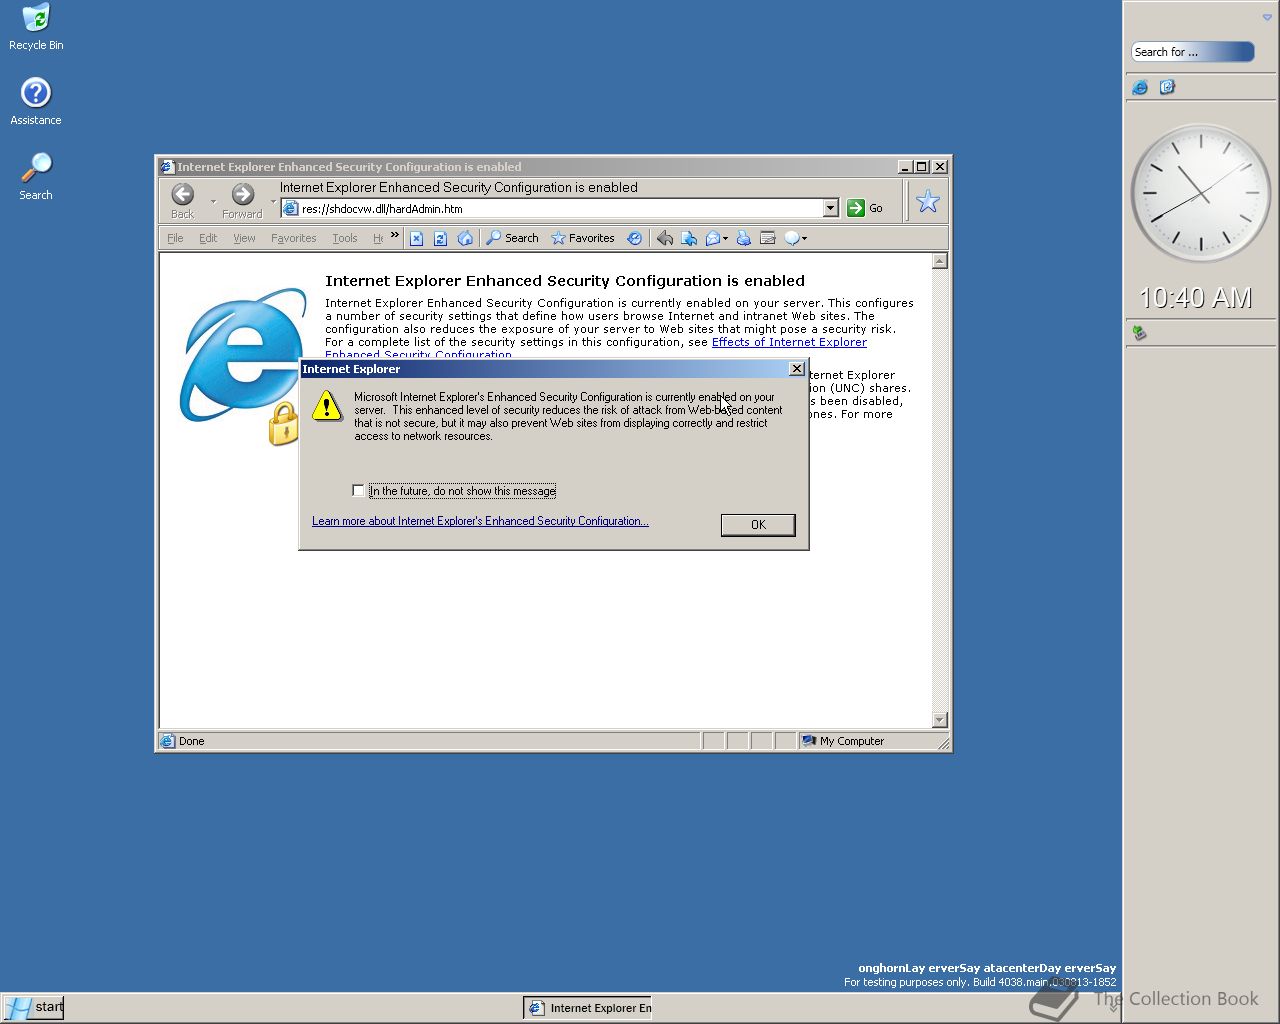The width and height of the screenshot is (1280, 1024).
Task: Click the sidebar green notification icon
Action: point(1139,332)
